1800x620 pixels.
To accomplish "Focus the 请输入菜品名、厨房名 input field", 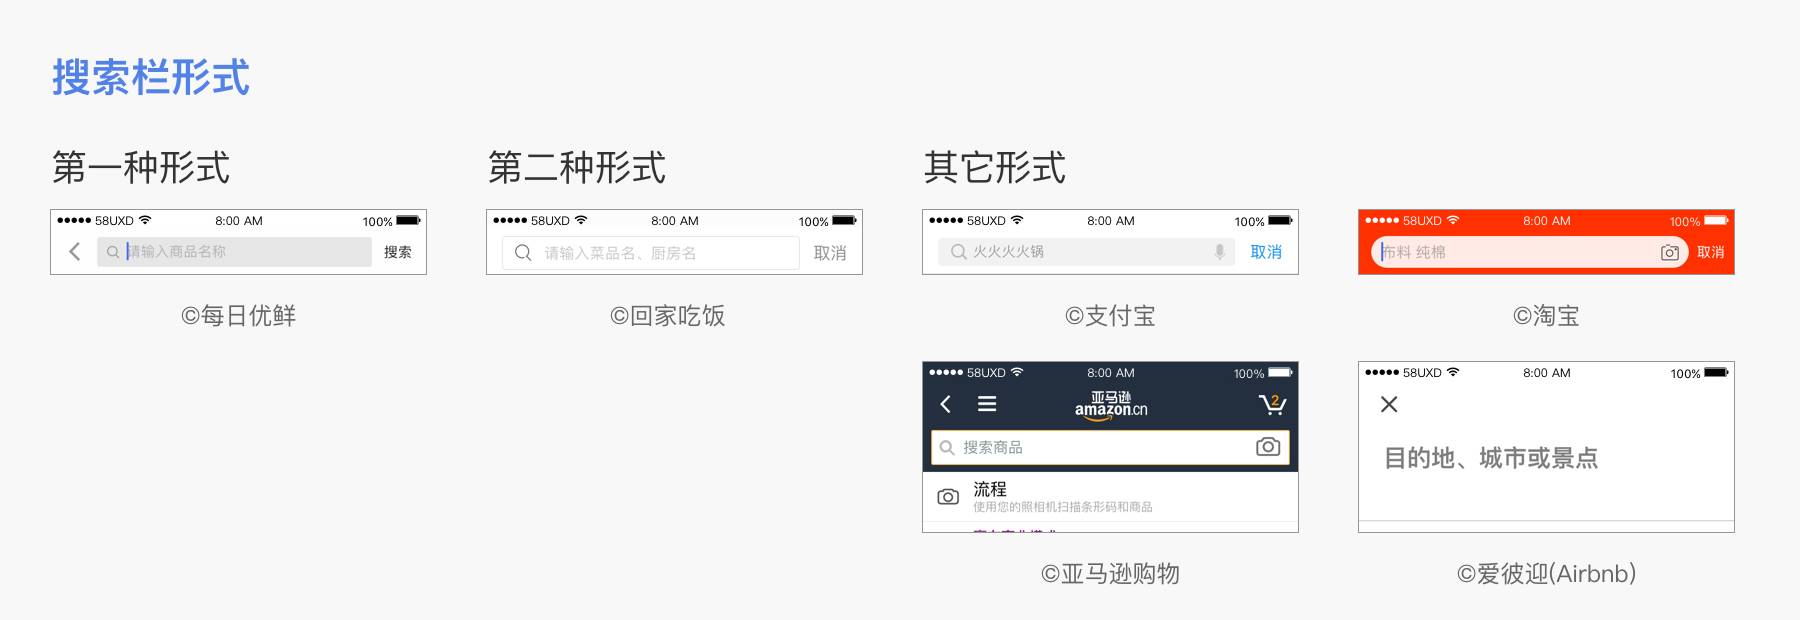I will (x=660, y=253).
